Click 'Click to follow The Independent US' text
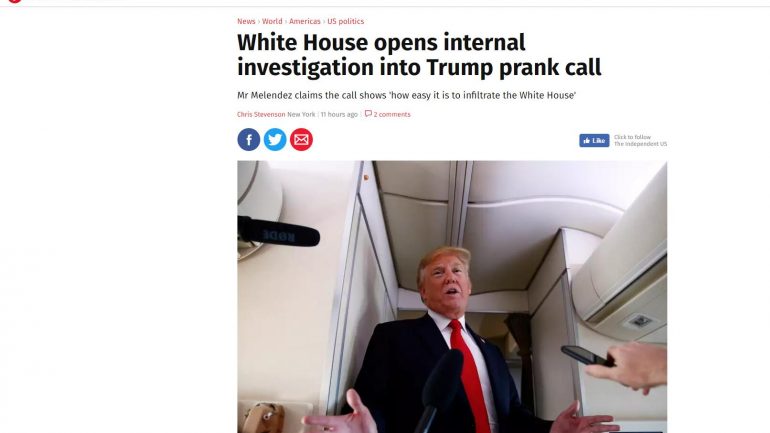Viewport: 770px width, 433px height. (640, 141)
